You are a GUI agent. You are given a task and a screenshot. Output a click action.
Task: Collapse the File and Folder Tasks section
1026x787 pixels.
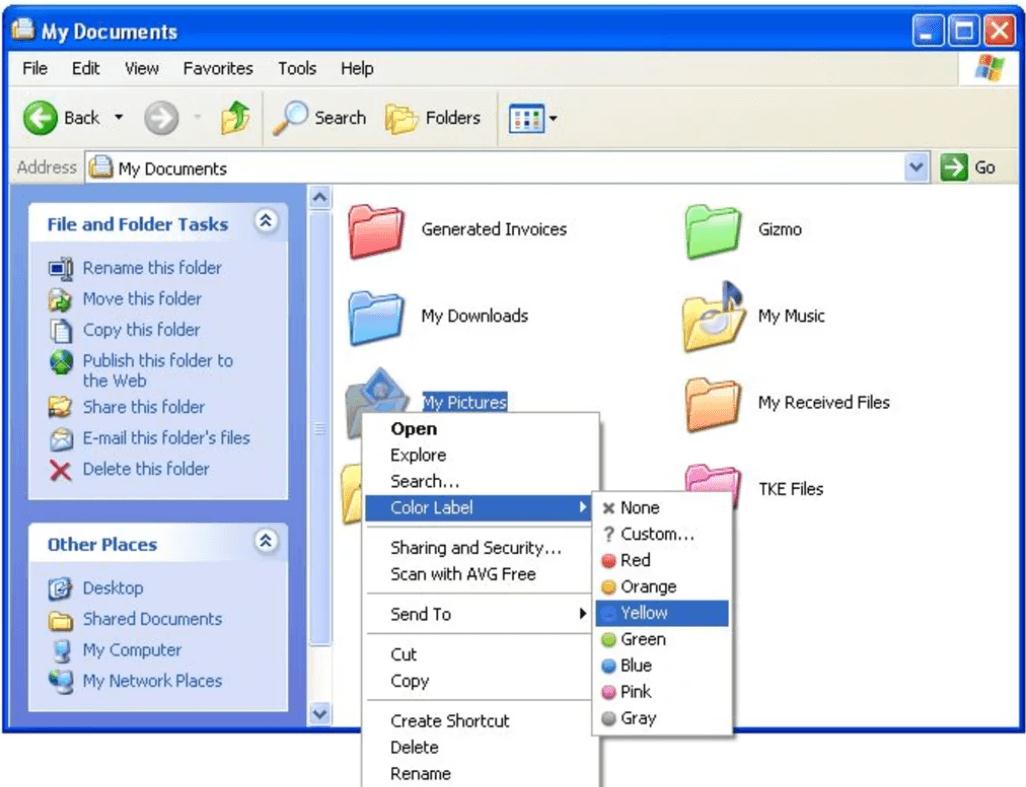pyautogui.click(x=267, y=223)
